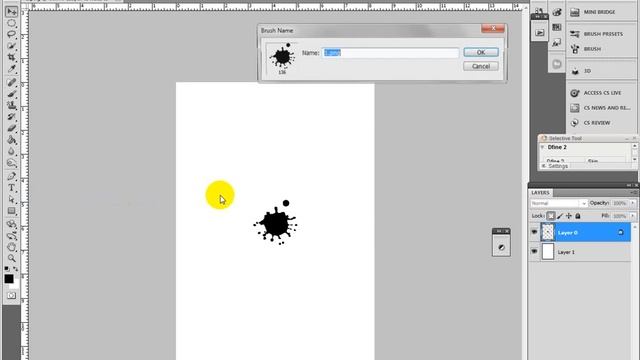
Task: Open the background color swatch
Action: [16, 285]
